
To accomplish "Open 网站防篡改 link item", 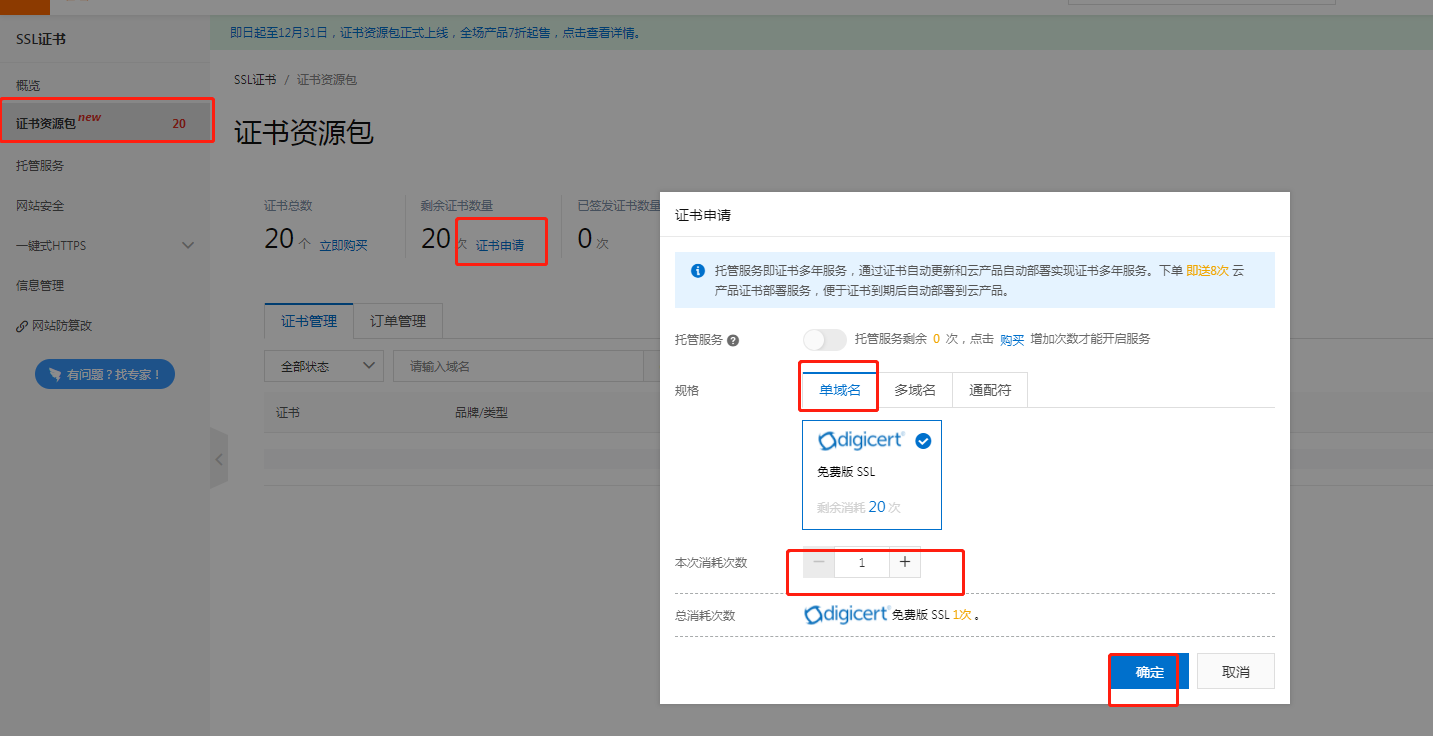I will [62, 326].
